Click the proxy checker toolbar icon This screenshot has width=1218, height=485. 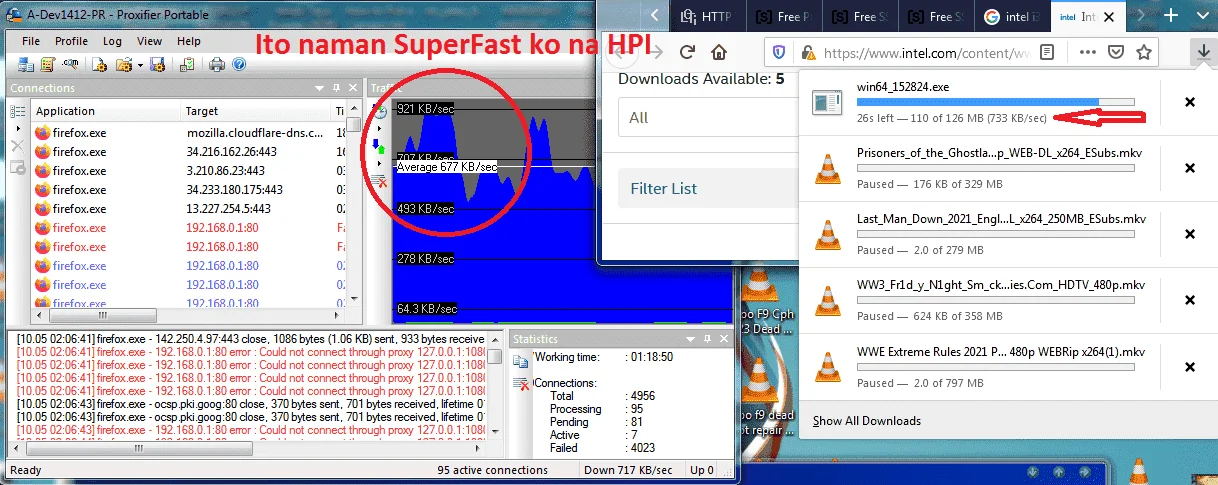pos(187,64)
